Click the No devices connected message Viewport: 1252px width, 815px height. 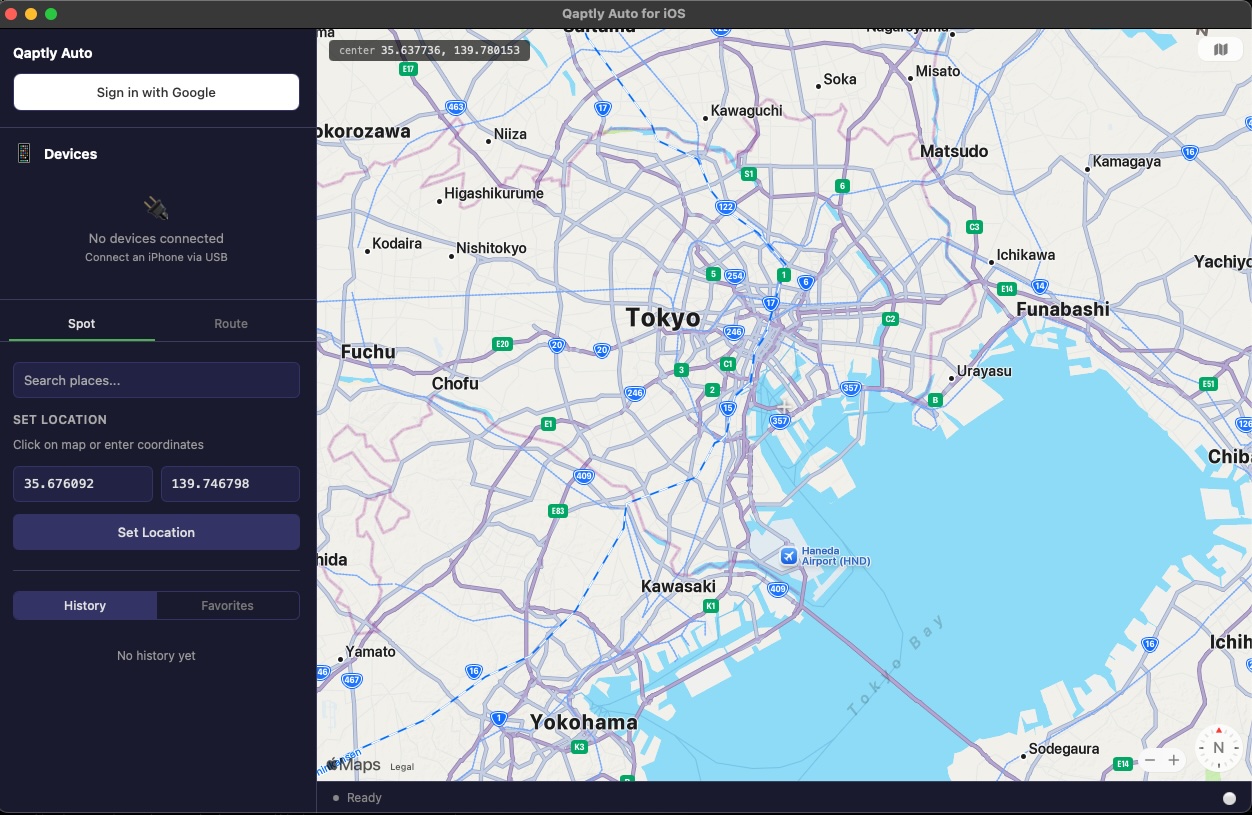pyautogui.click(x=156, y=238)
